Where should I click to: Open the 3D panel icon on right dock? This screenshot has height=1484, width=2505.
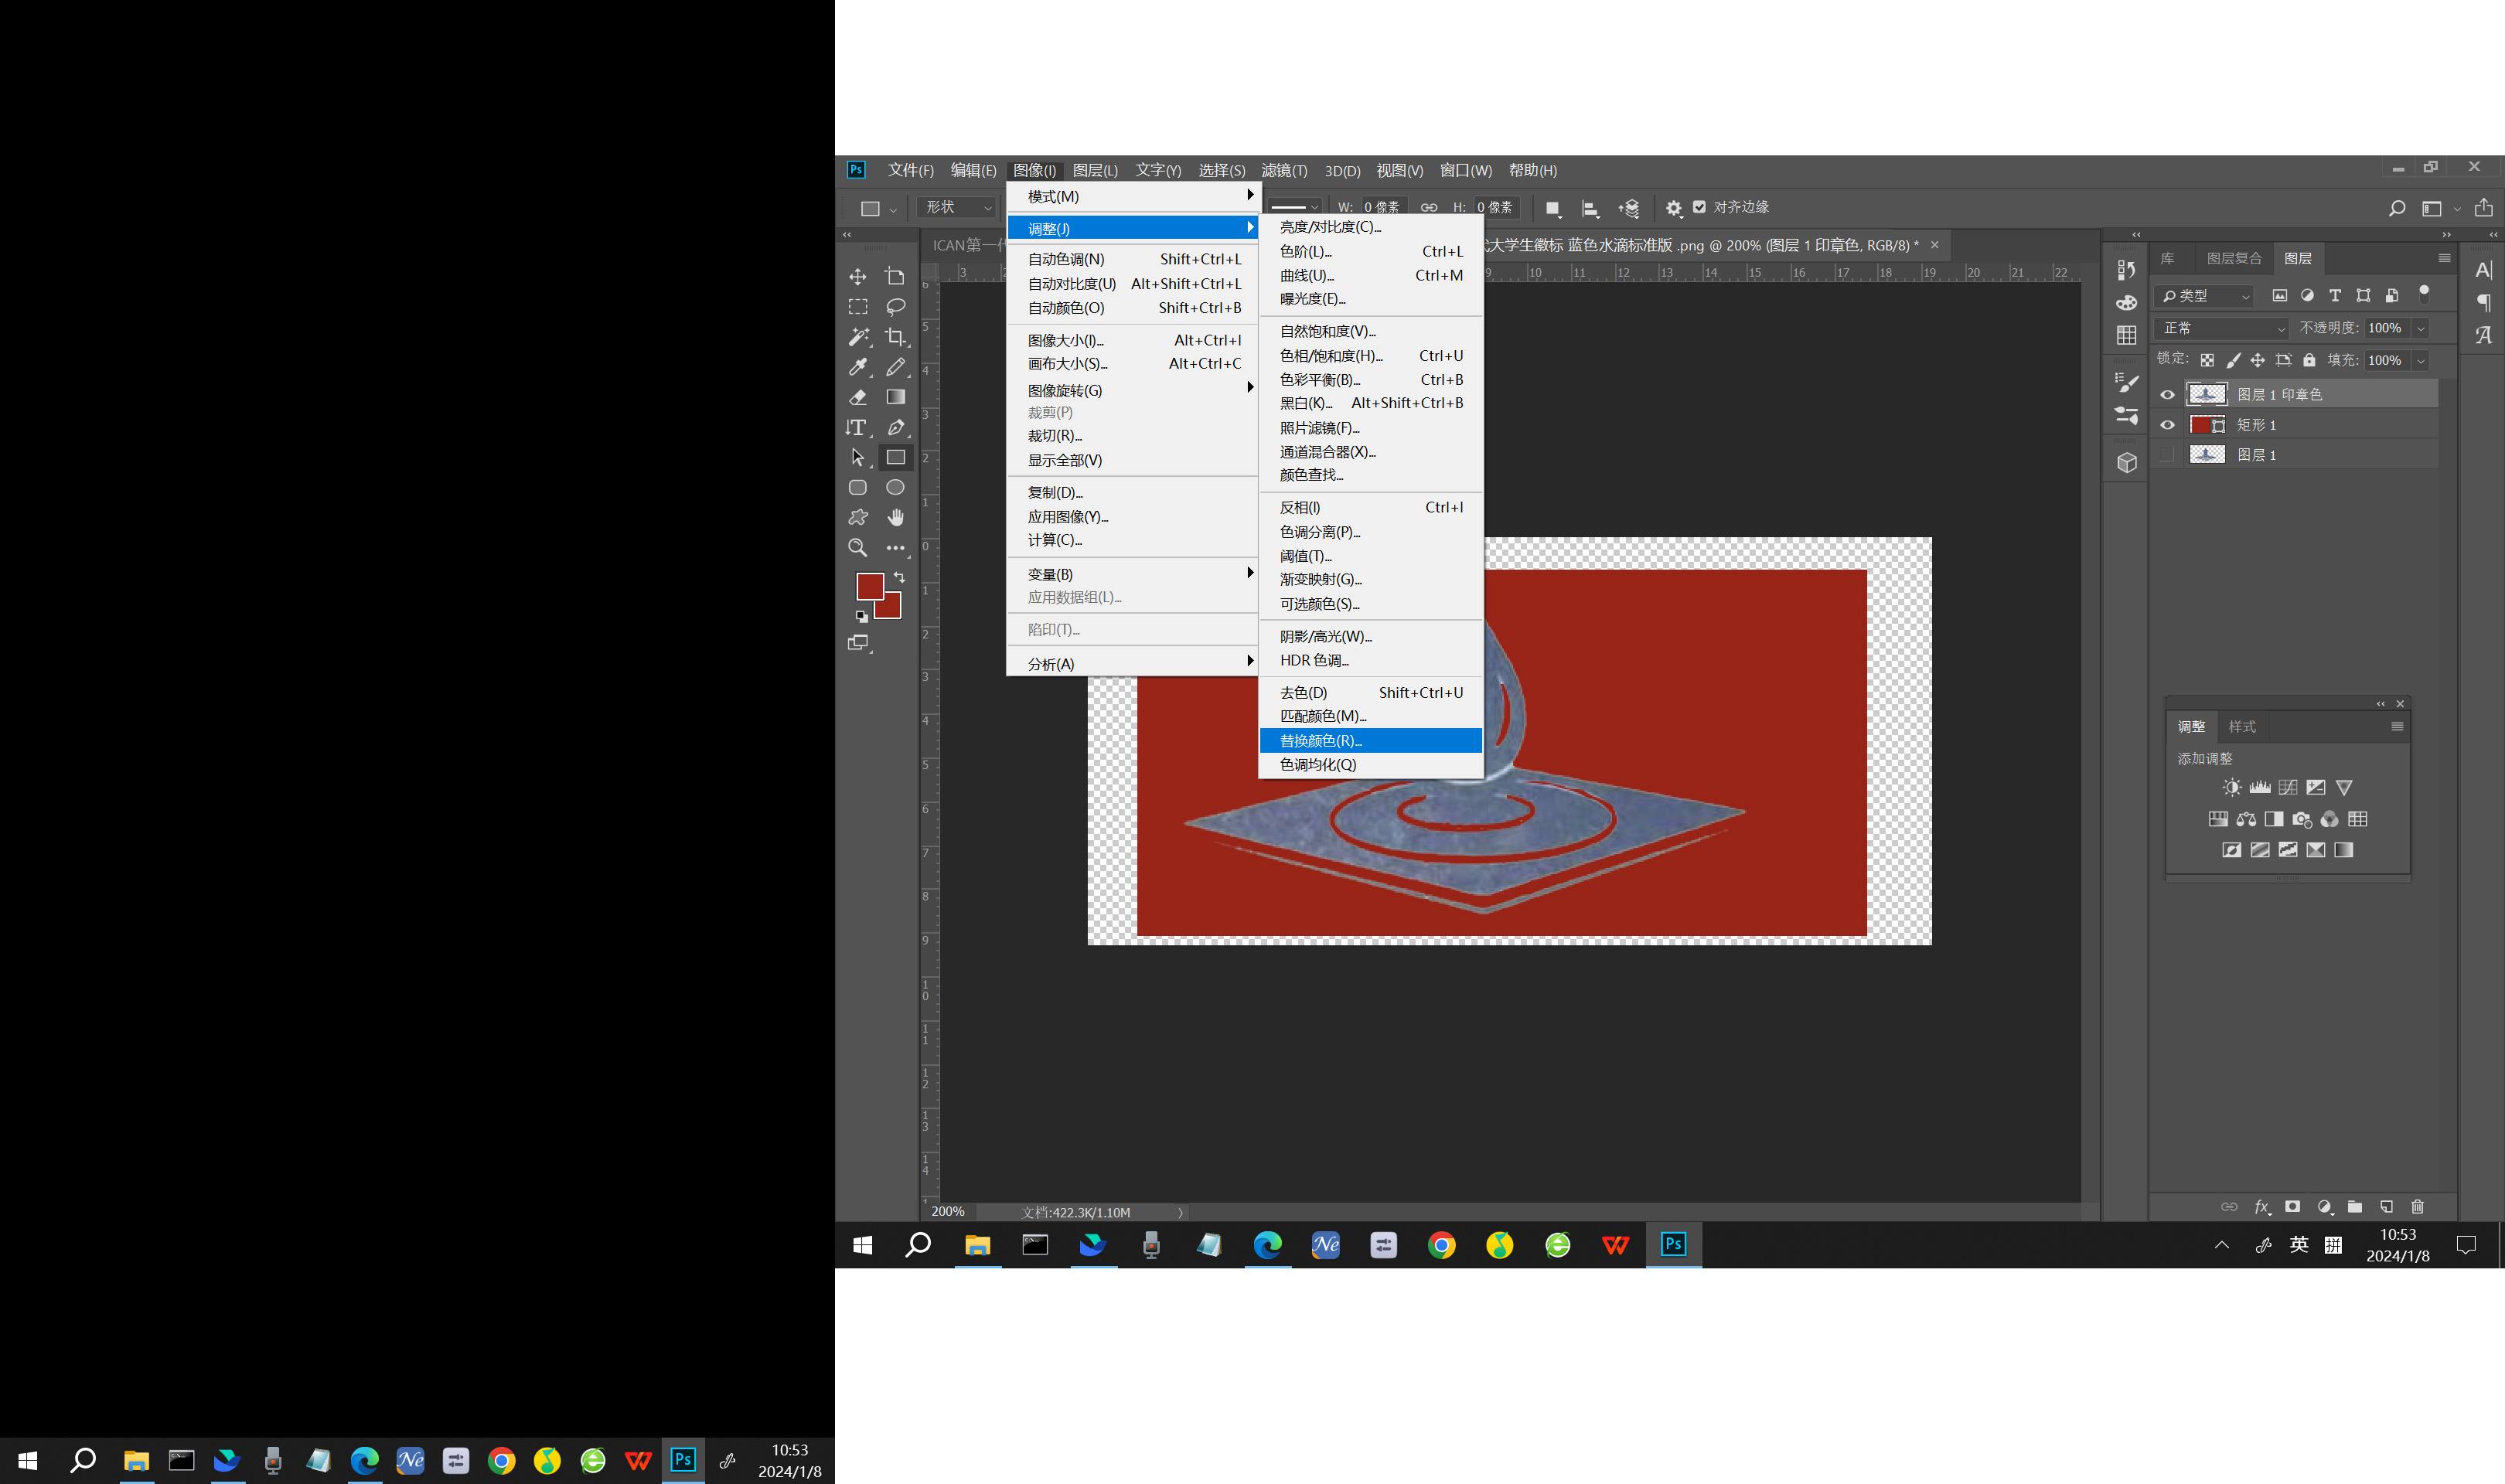pyautogui.click(x=2125, y=462)
